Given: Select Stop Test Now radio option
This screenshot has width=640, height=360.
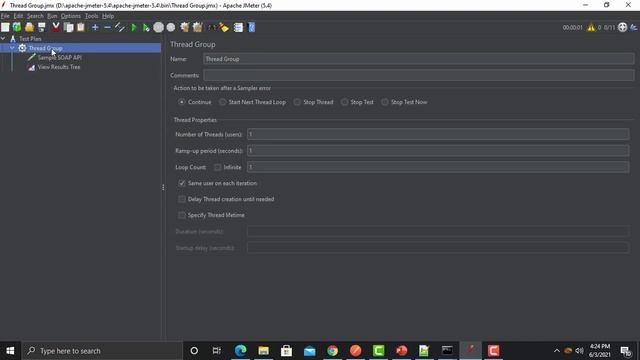Looking at the screenshot, I should 404,102.
